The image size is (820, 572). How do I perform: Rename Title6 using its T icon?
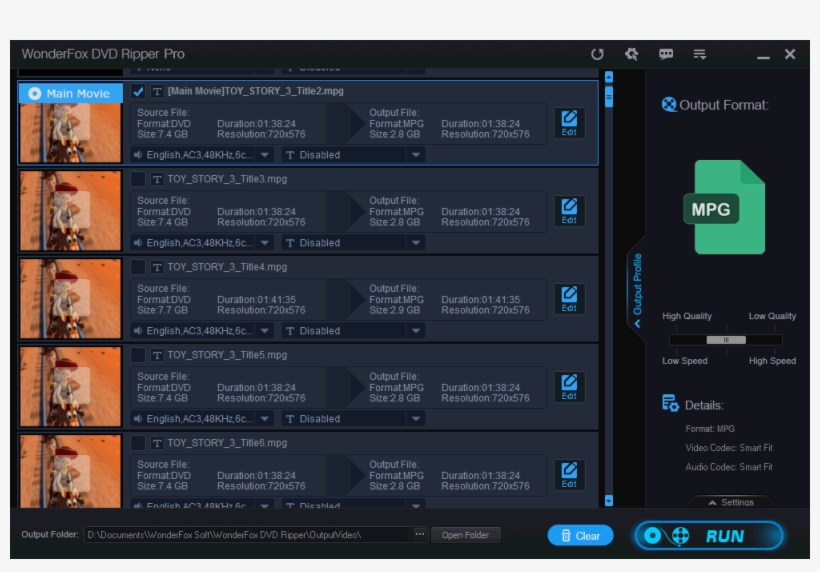click(156, 442)
